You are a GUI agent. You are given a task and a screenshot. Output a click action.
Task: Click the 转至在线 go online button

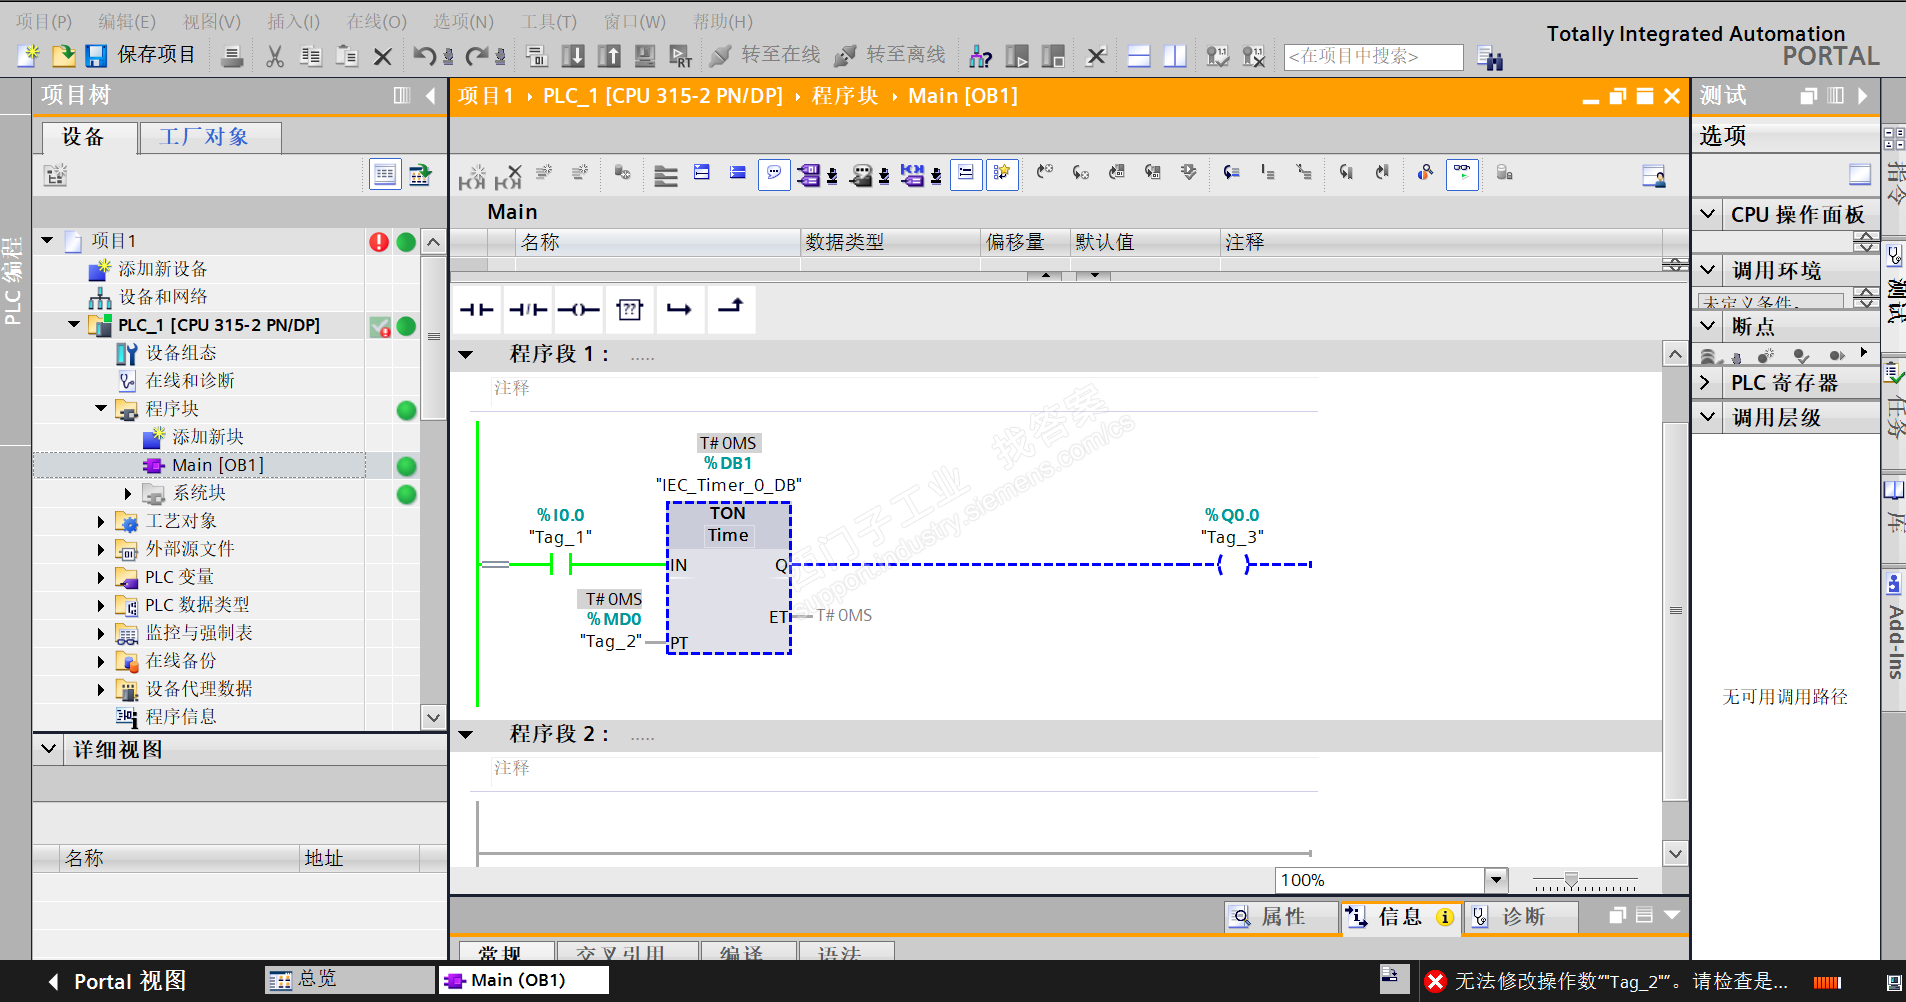click(x=765, y=56)
